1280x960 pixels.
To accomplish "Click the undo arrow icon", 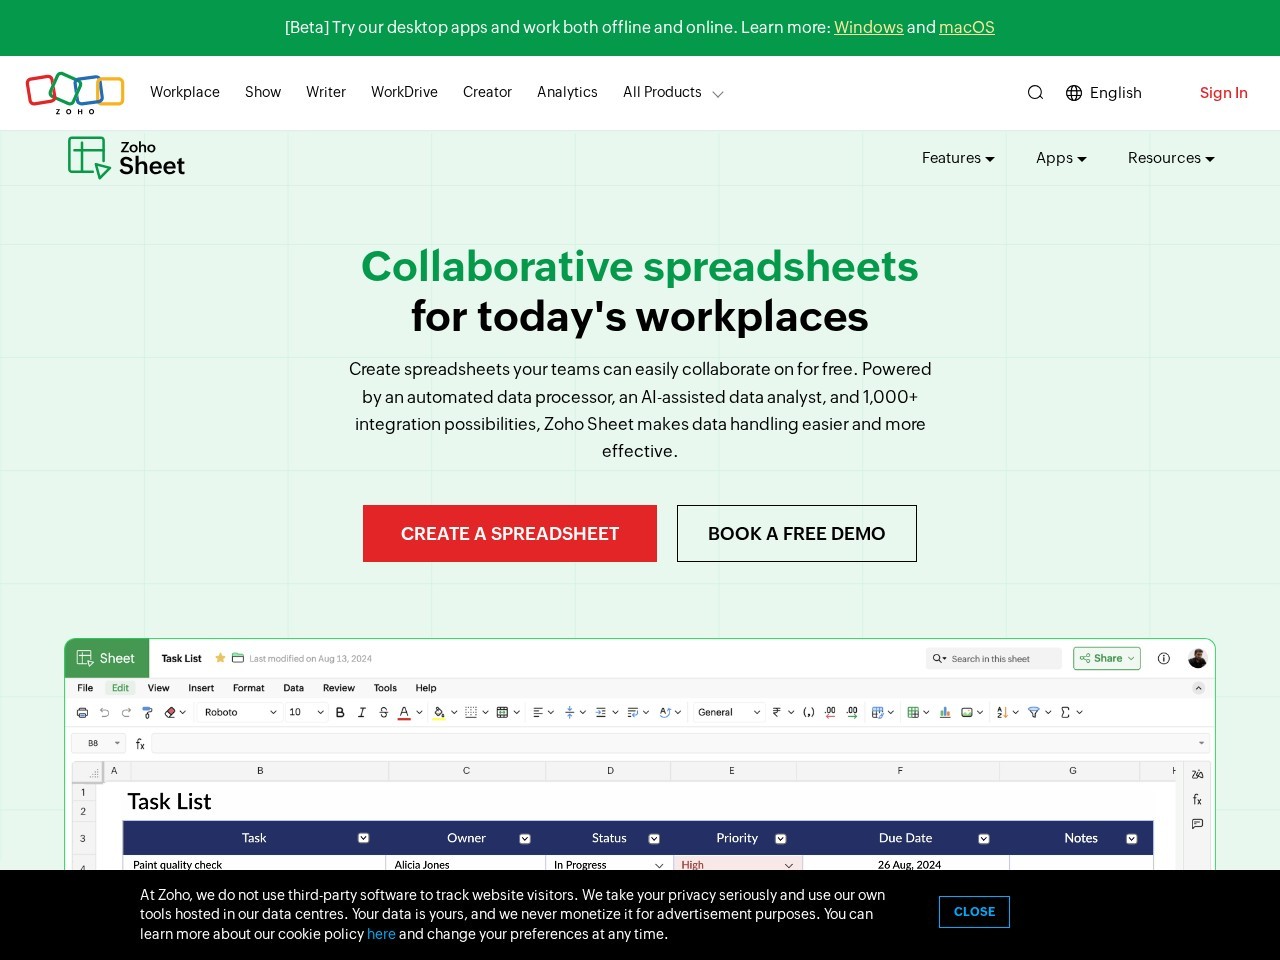I will [104, 712].
